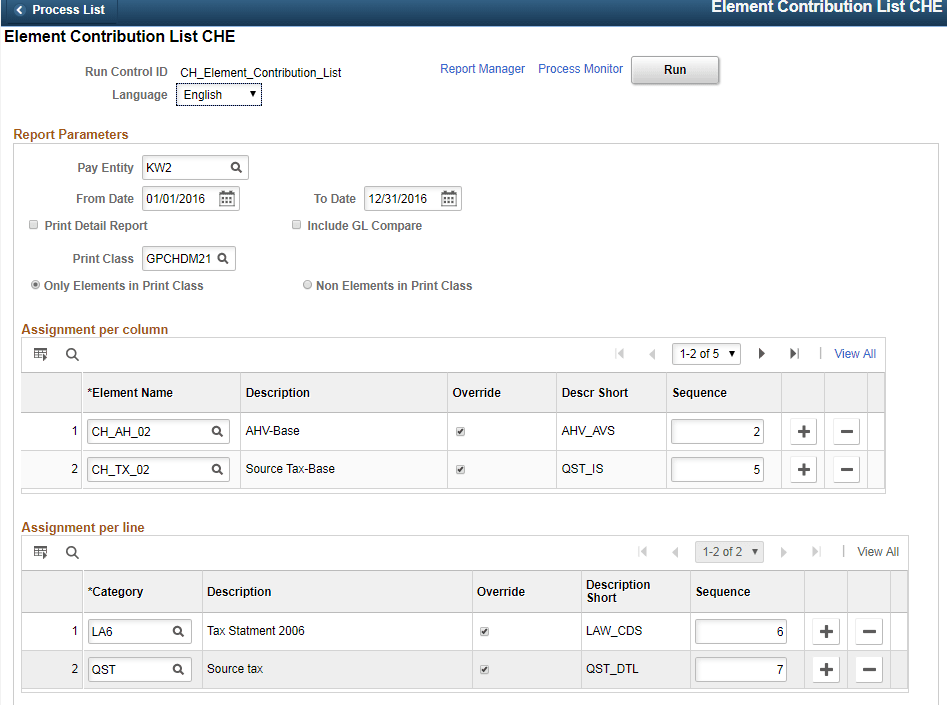This screenshot has width=947, height=705.
Task: Enable the Print Detail Report checkbox
Action: (33, 224)
